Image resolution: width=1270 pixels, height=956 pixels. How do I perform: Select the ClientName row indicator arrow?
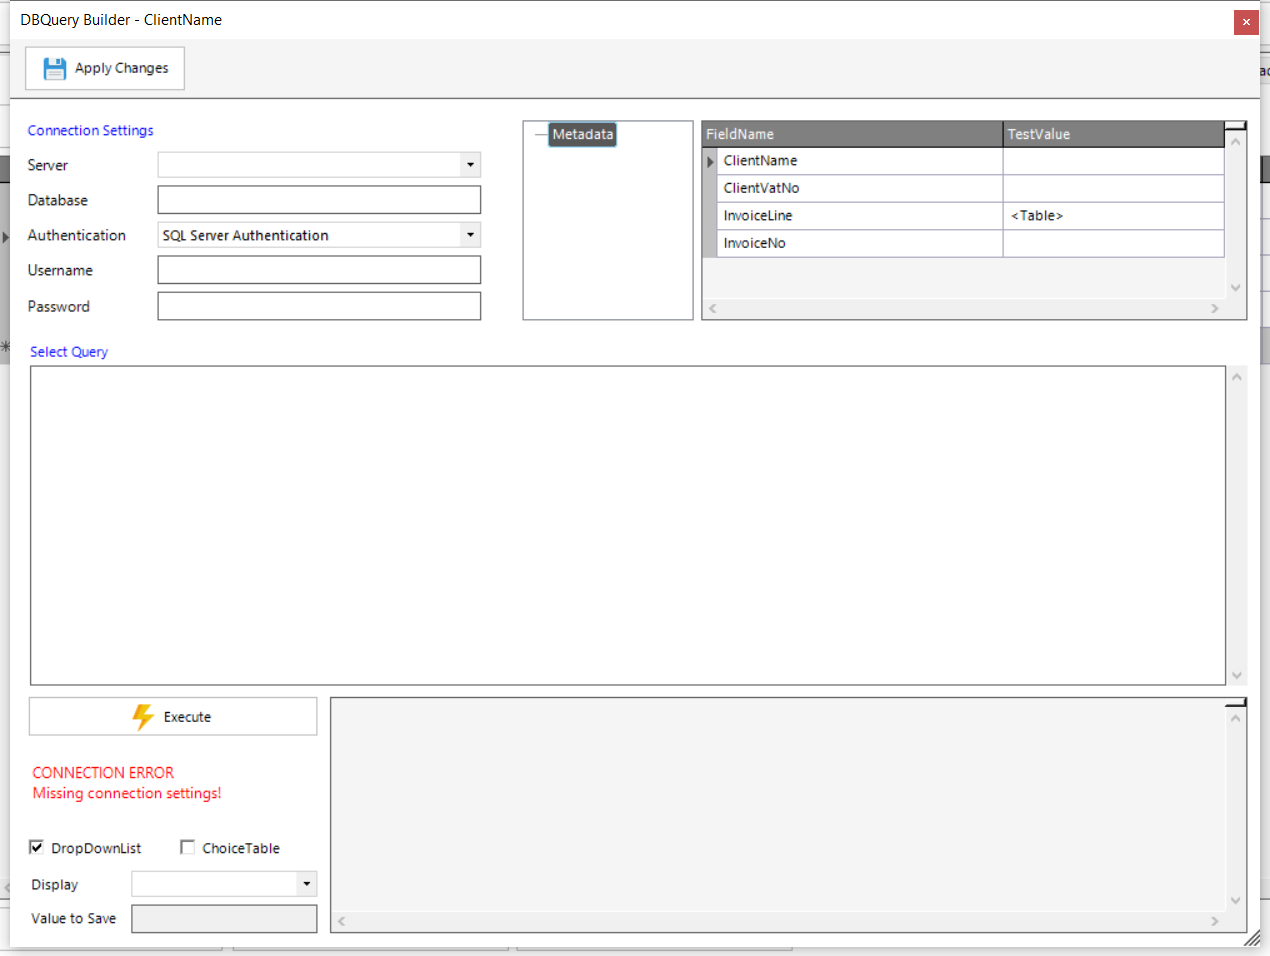pyautogui.click(x=710, y=161)
